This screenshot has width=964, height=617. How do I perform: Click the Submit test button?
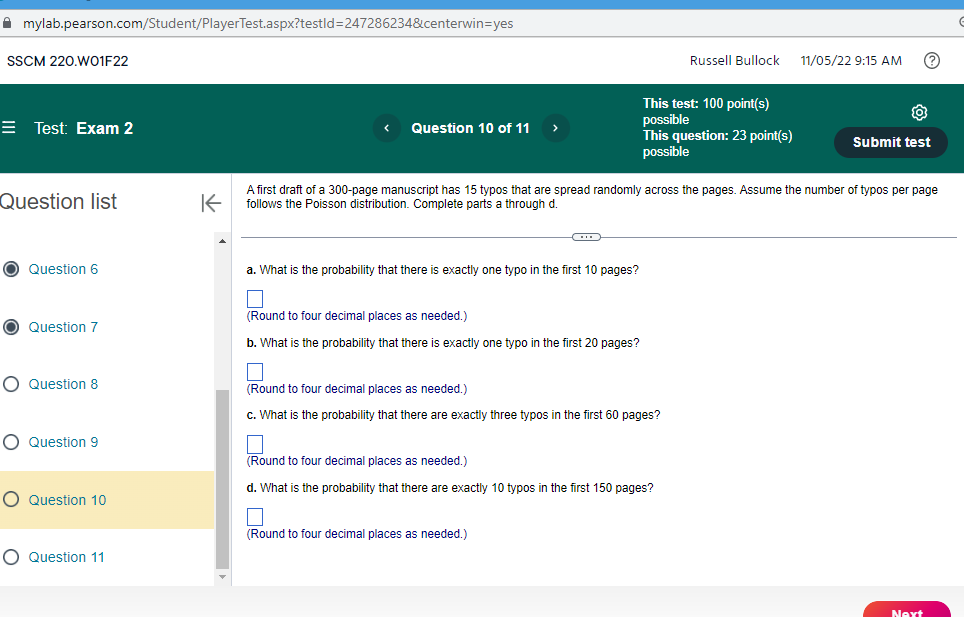point(891,142)
